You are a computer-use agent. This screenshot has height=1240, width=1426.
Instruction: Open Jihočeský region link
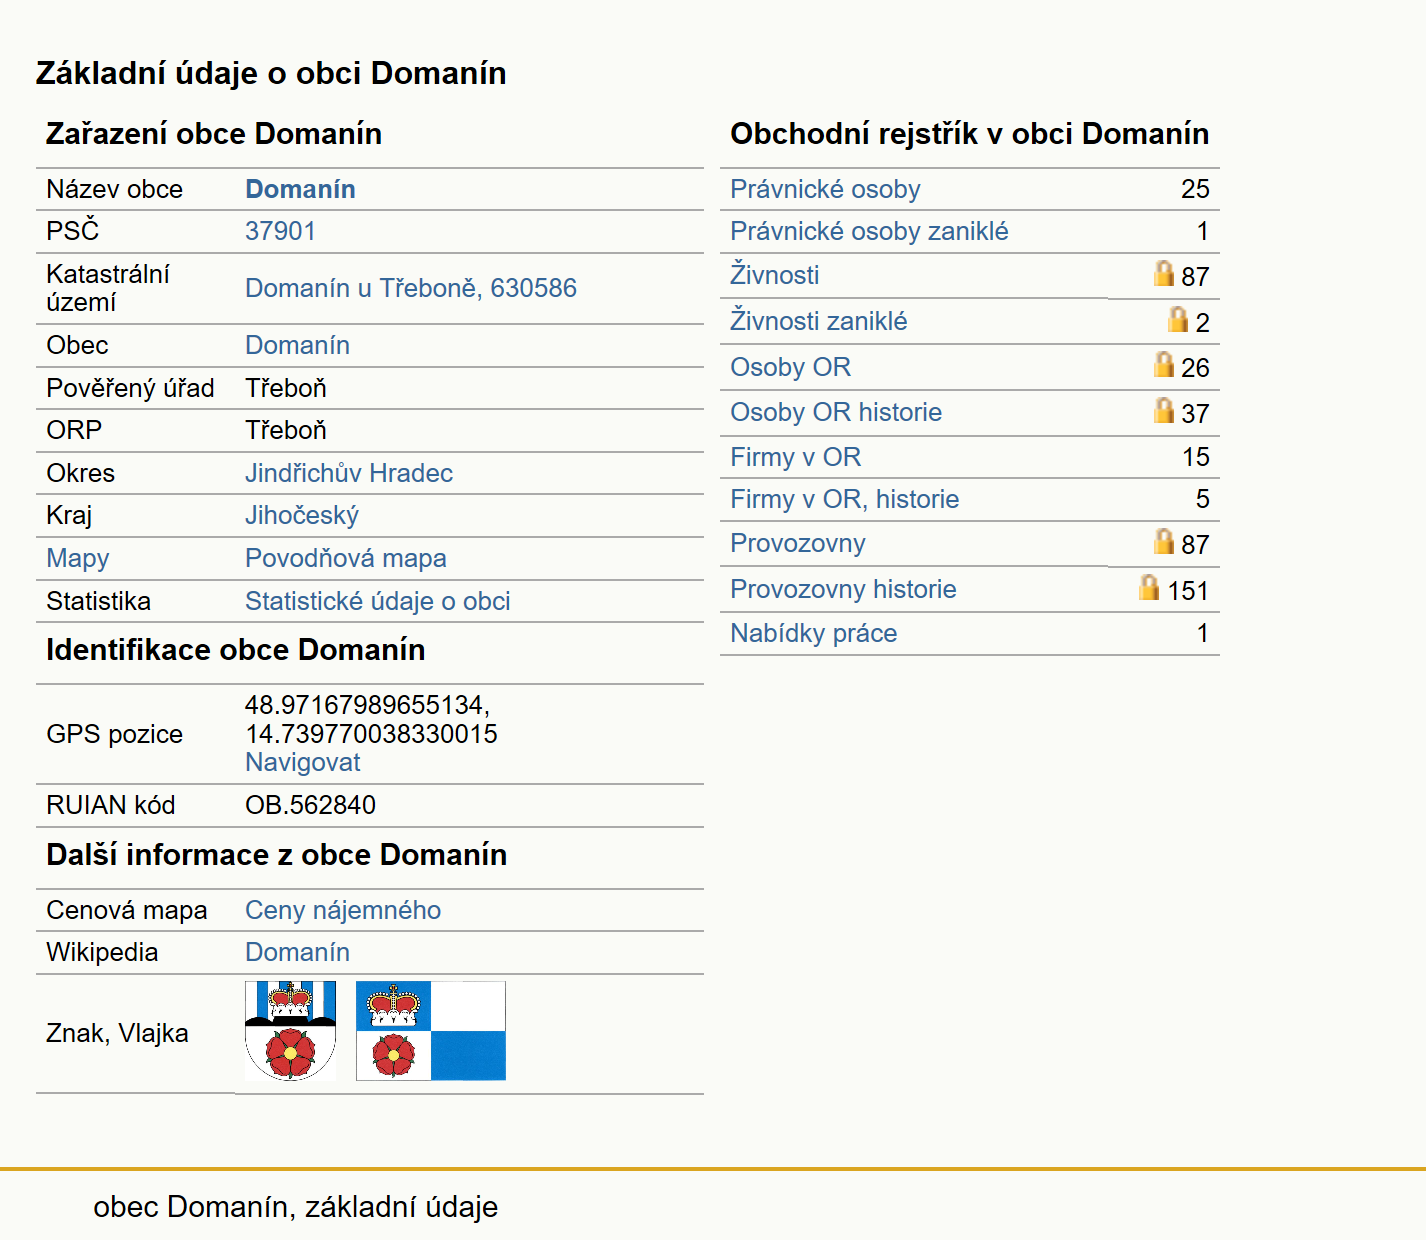tap(302, 515)
